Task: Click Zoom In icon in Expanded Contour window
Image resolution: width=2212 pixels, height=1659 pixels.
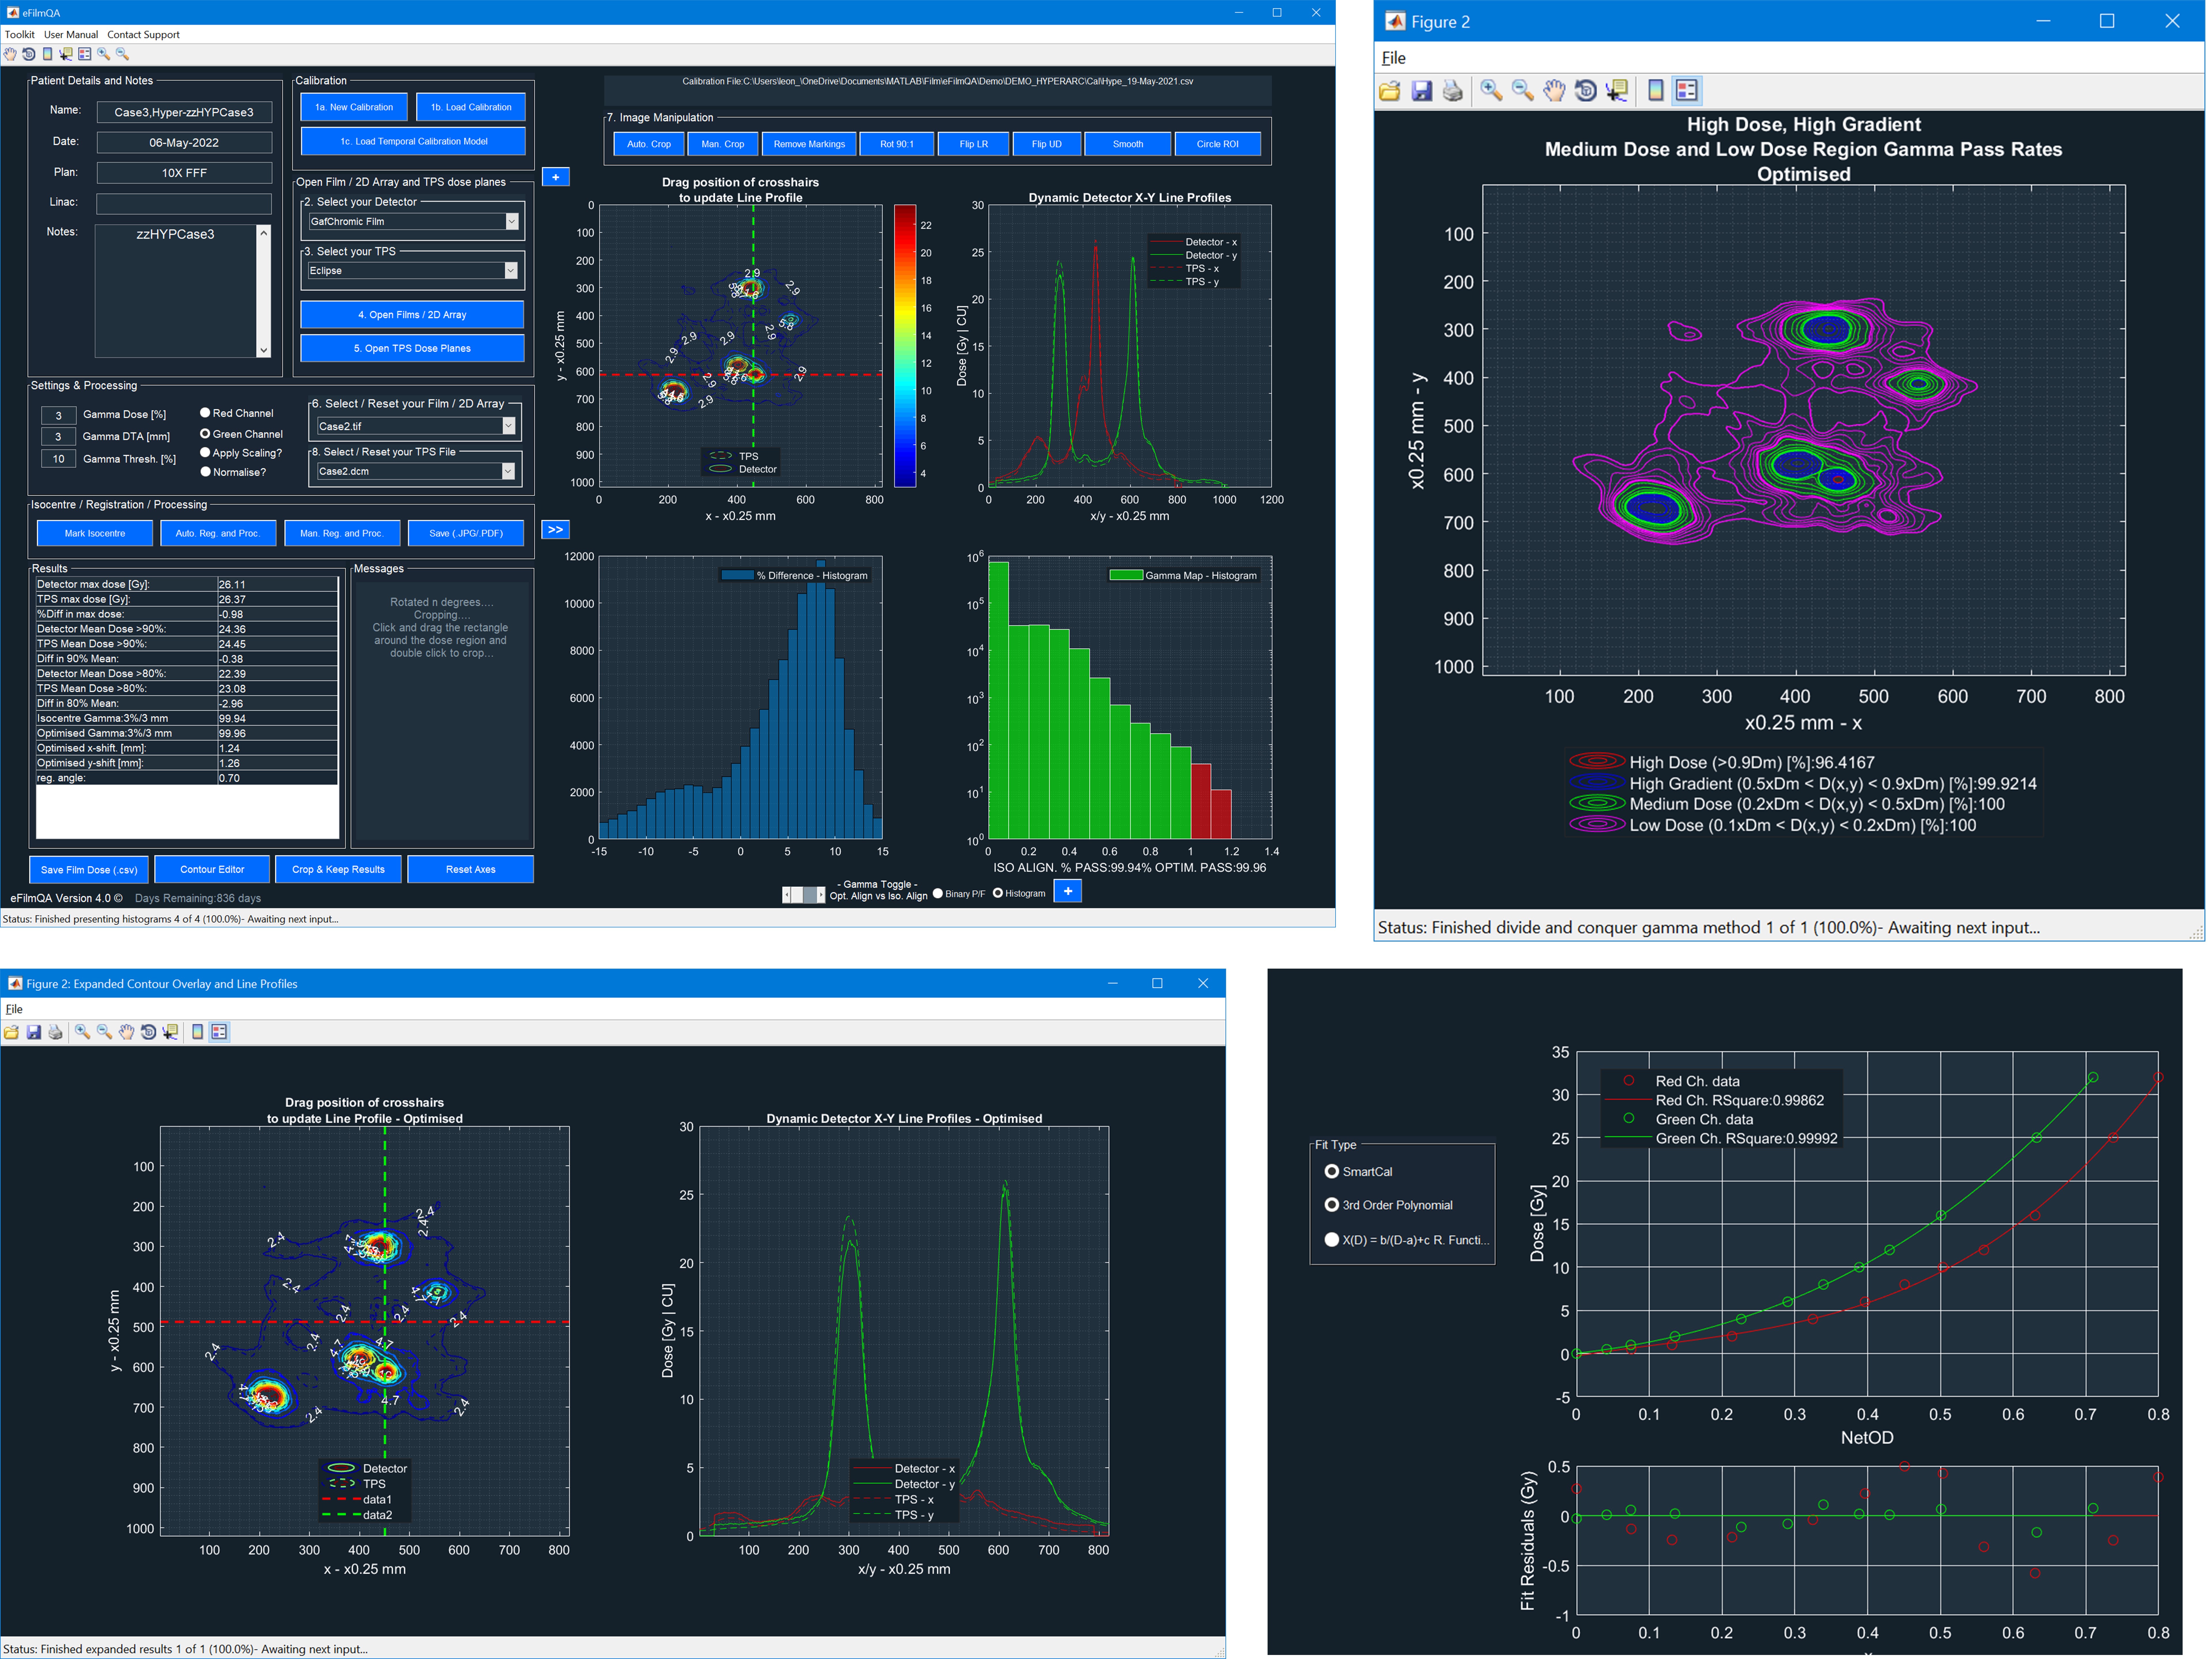Action: point(82,1032)
